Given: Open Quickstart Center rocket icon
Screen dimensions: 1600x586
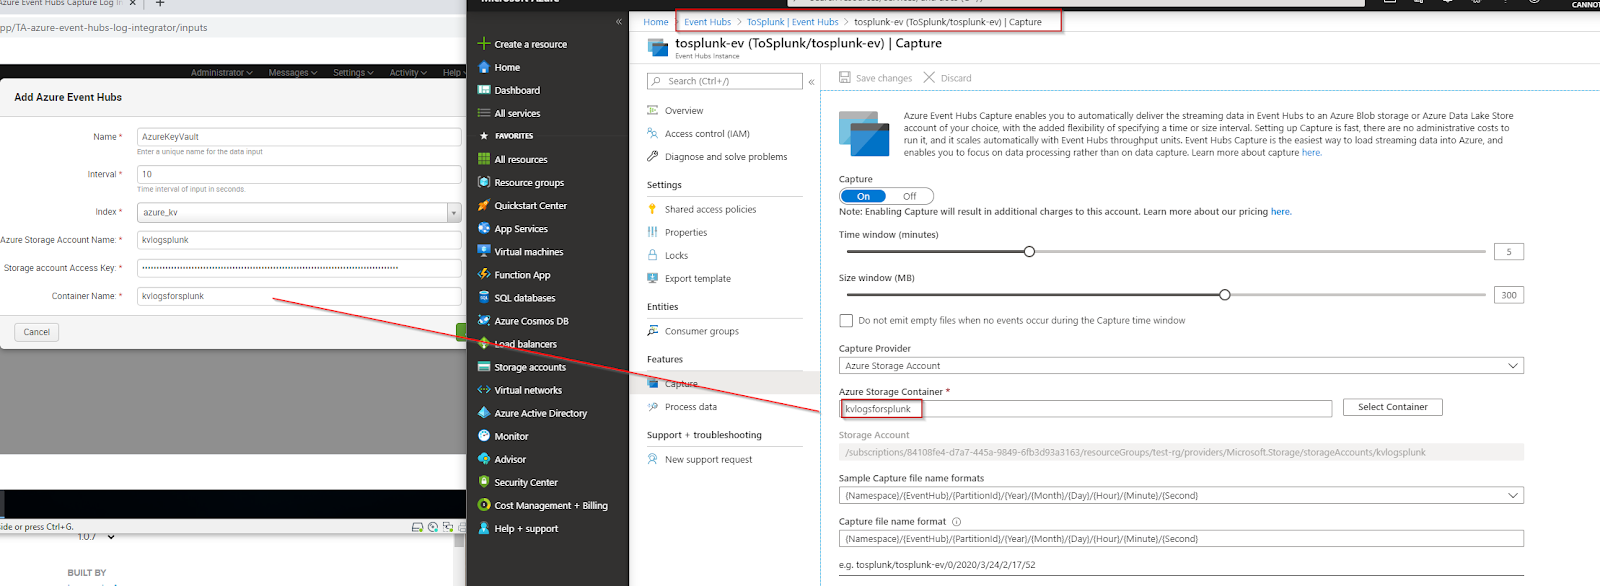Looking at the screenshot, I should [x=484, y=205].
